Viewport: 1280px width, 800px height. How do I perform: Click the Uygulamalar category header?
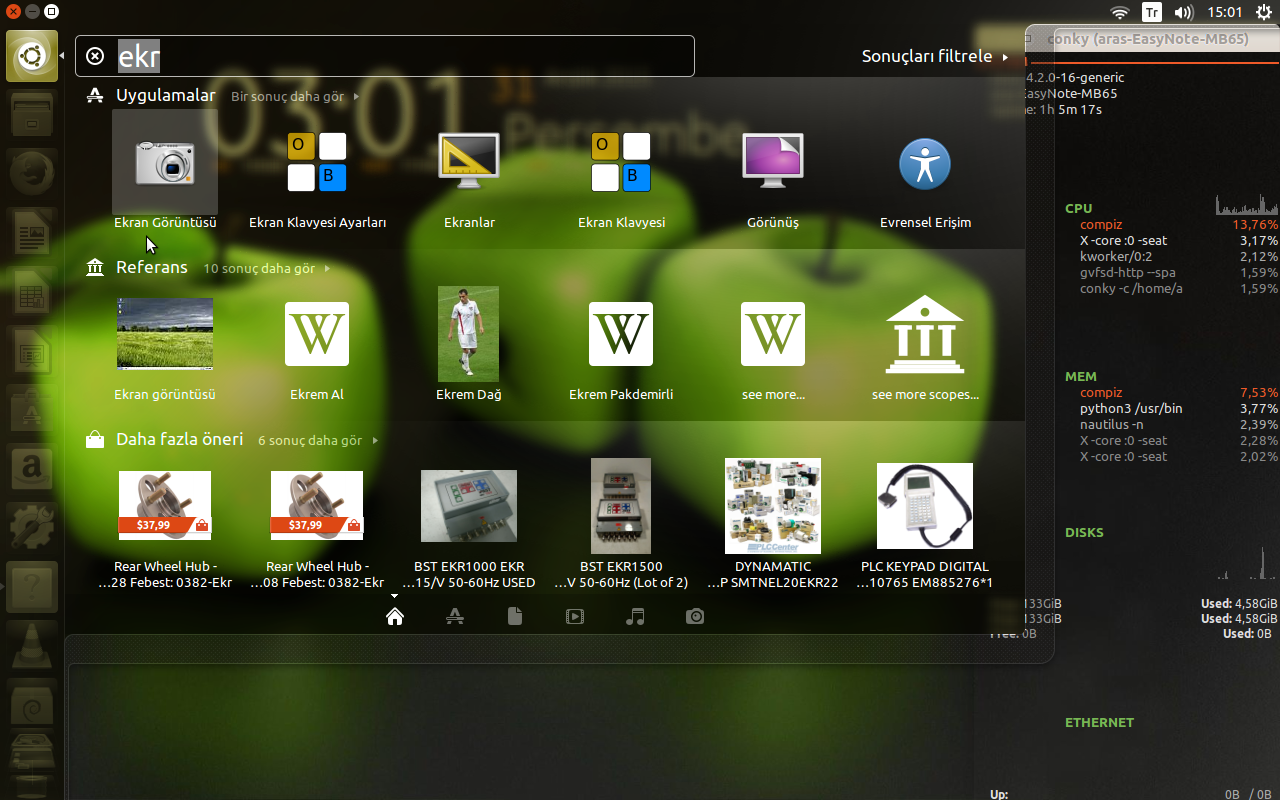[x=165, y=96]
